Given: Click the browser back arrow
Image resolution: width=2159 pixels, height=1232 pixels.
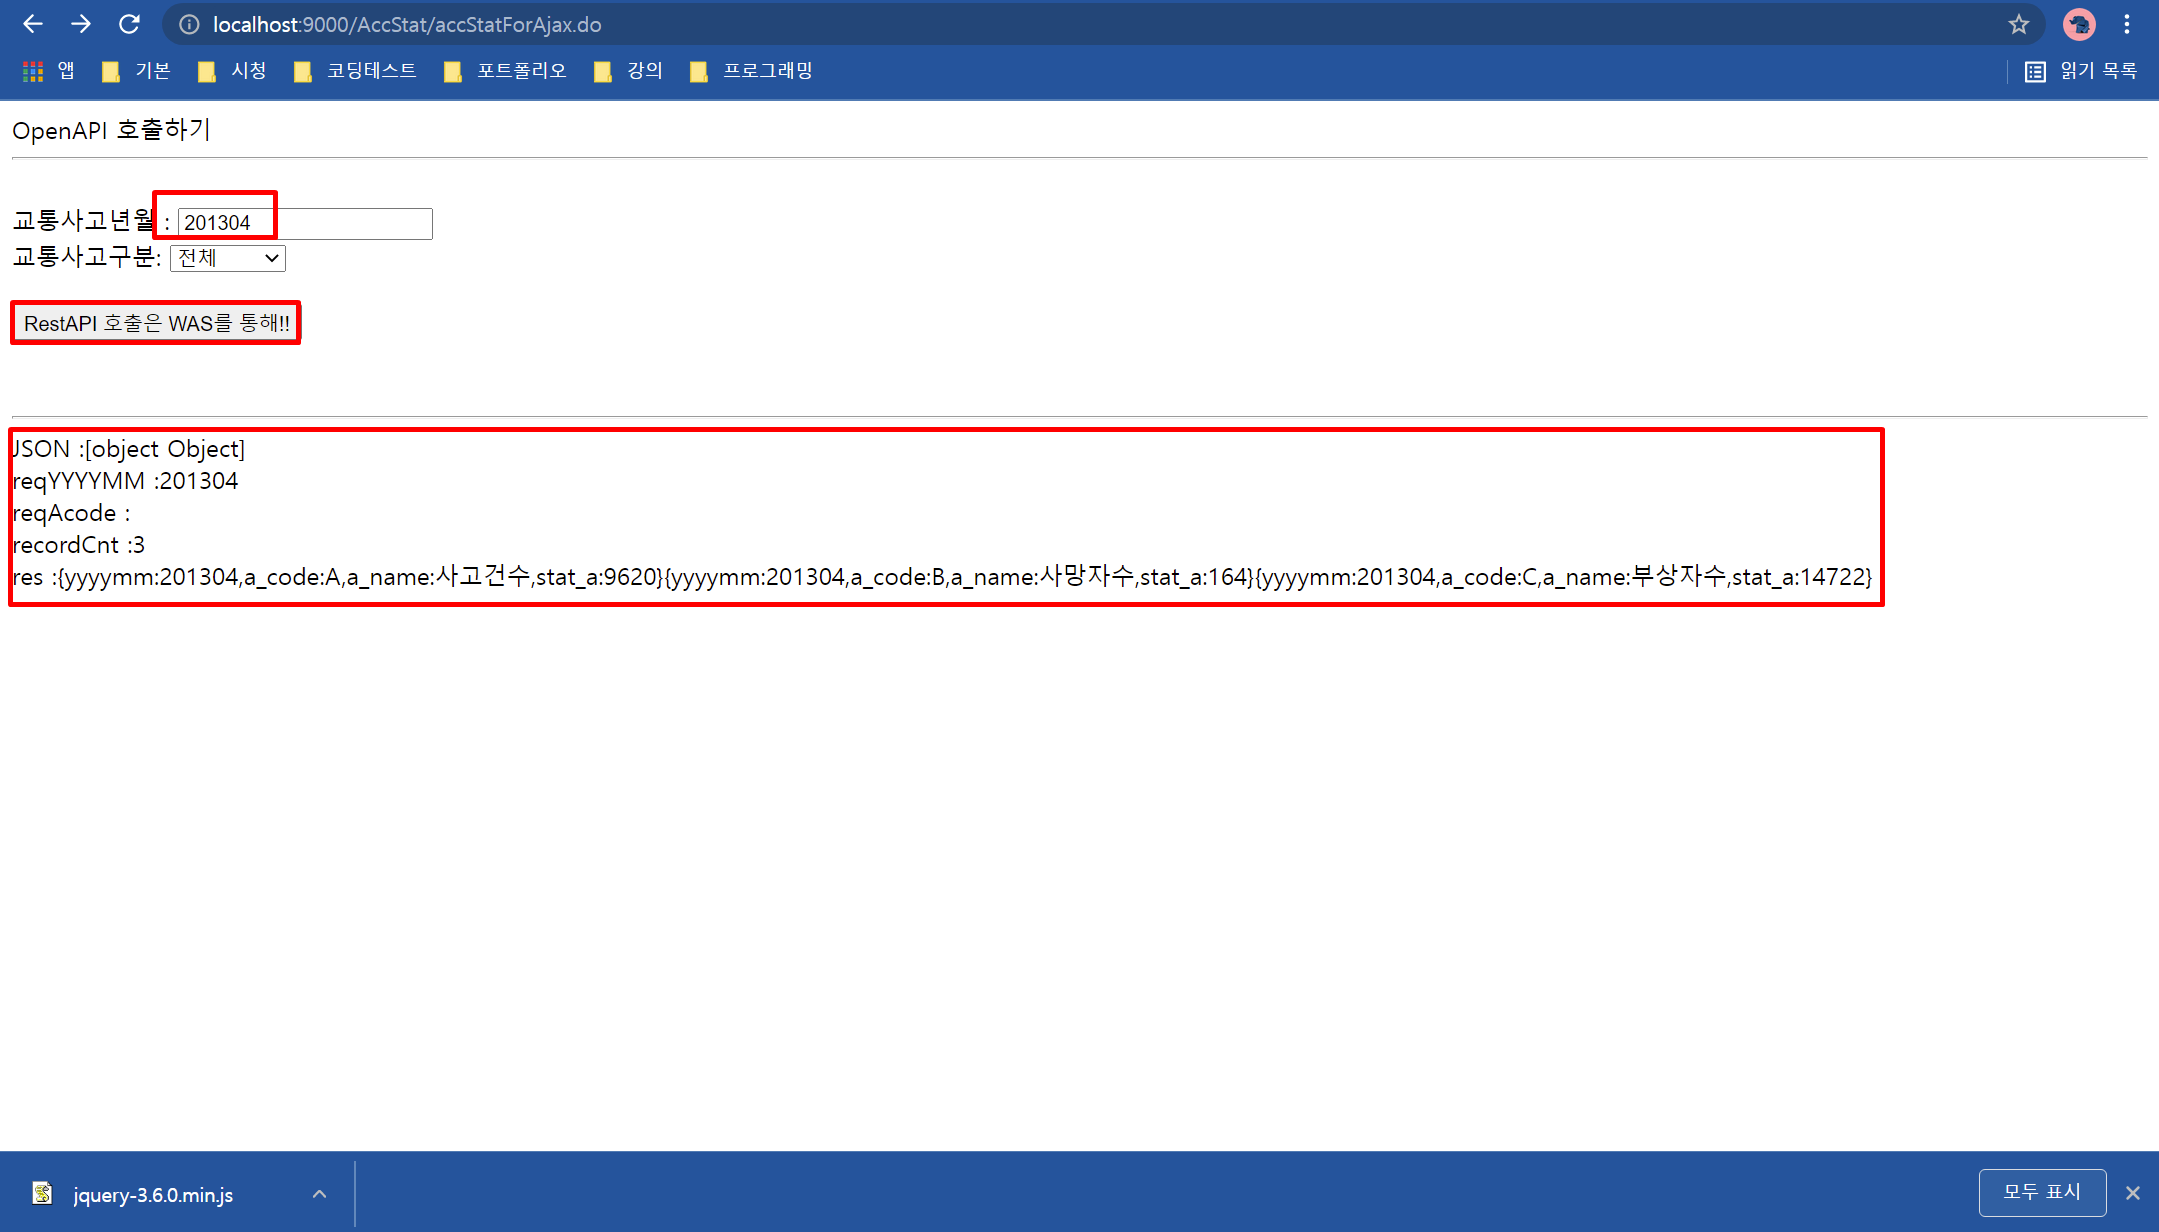Looking at the screenshot, I should pyautogui.click(x=32, y=24).
